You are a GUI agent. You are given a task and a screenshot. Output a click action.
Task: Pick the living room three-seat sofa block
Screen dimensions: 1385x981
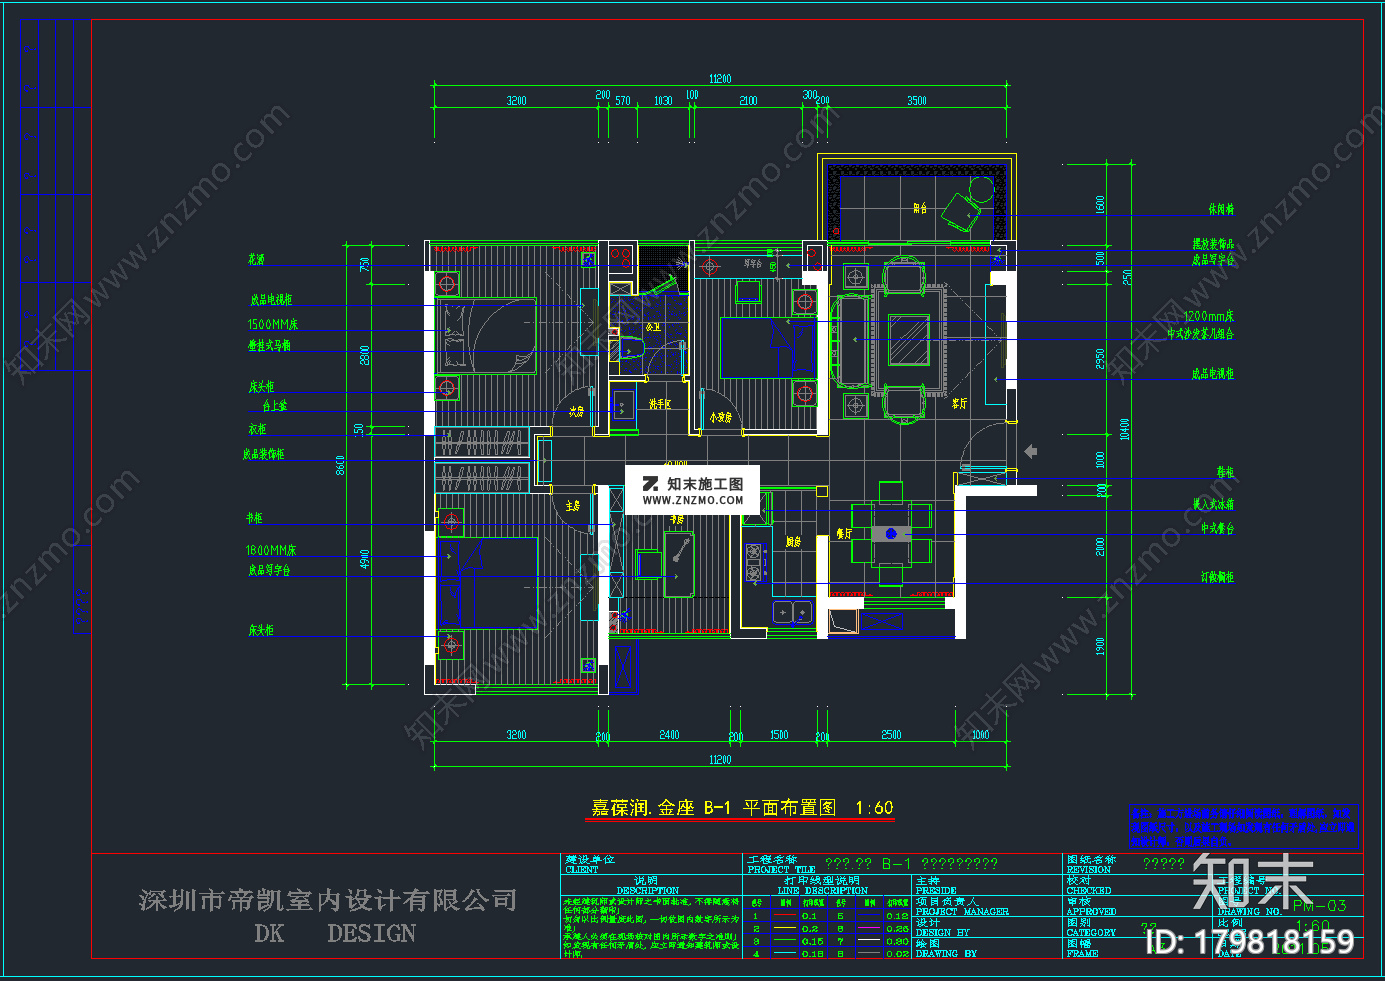(x=853, y=340)
